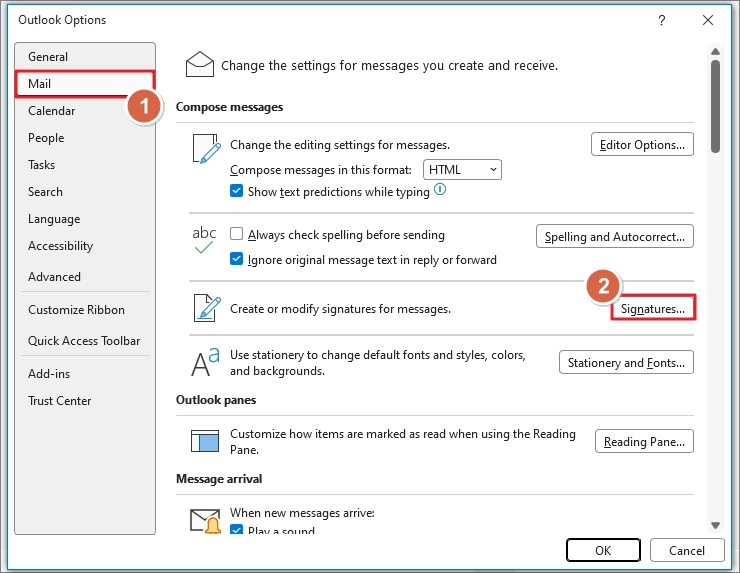The width and height of the screenshot is (740, 573).
Task: Click the 'Change the settings for messages' header text
Action: (x=389, y=65)
